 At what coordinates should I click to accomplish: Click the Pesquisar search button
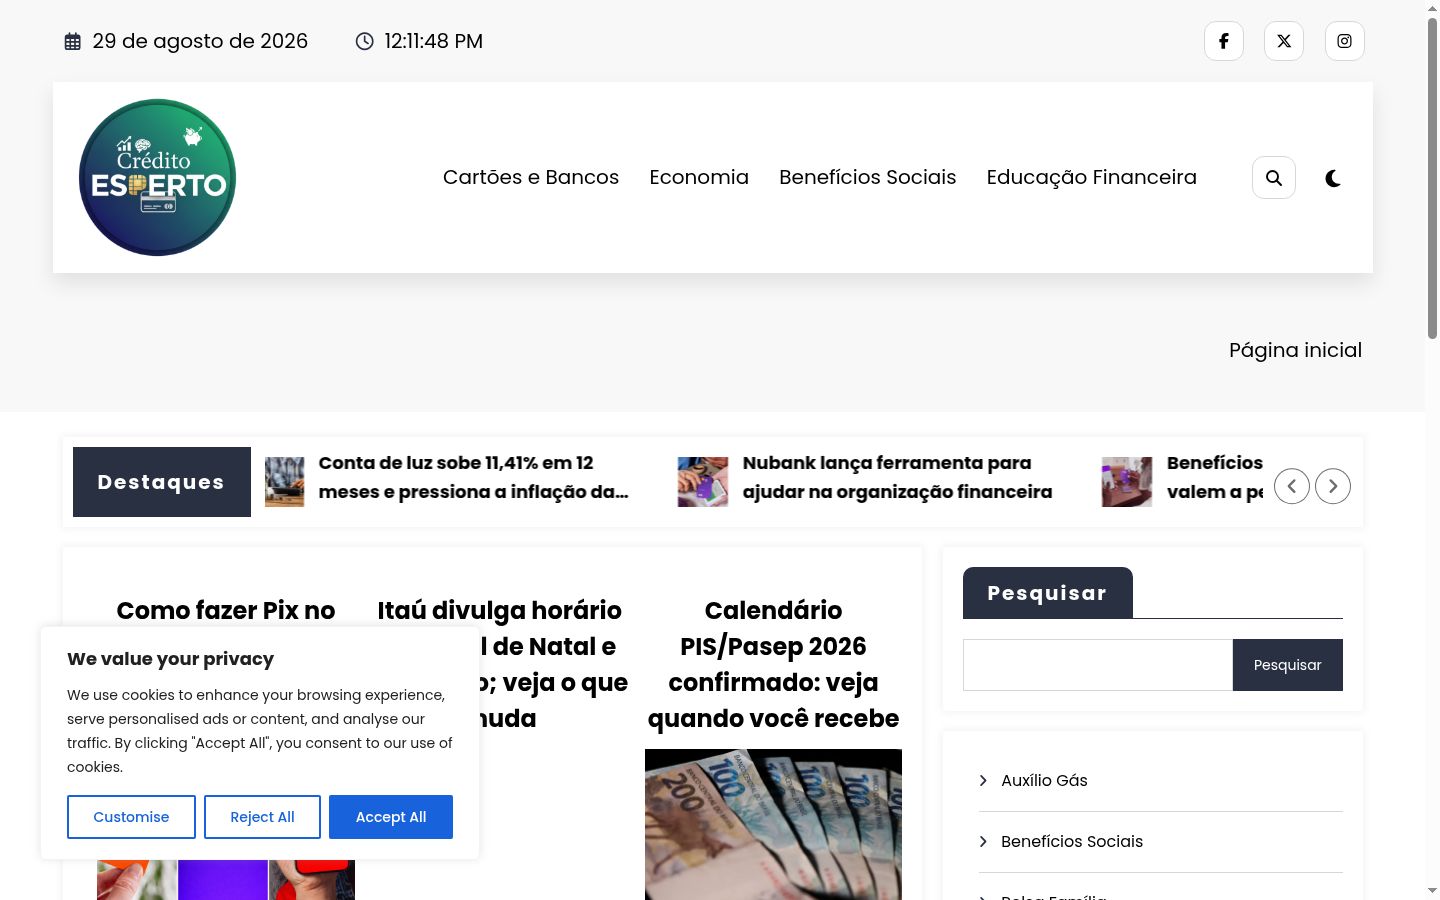(x=1288, y=665)
